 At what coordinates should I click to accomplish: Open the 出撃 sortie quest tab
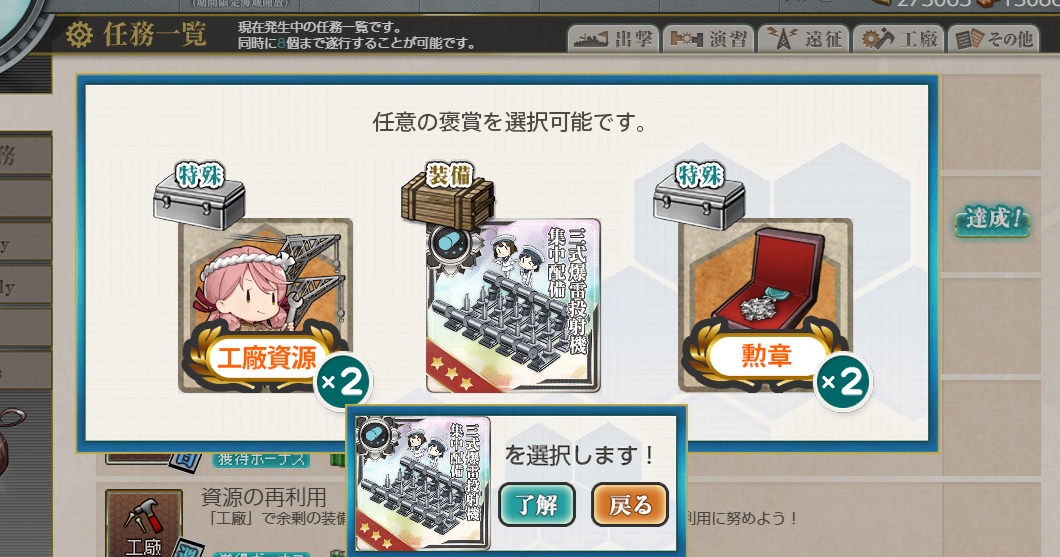[614, 39]
